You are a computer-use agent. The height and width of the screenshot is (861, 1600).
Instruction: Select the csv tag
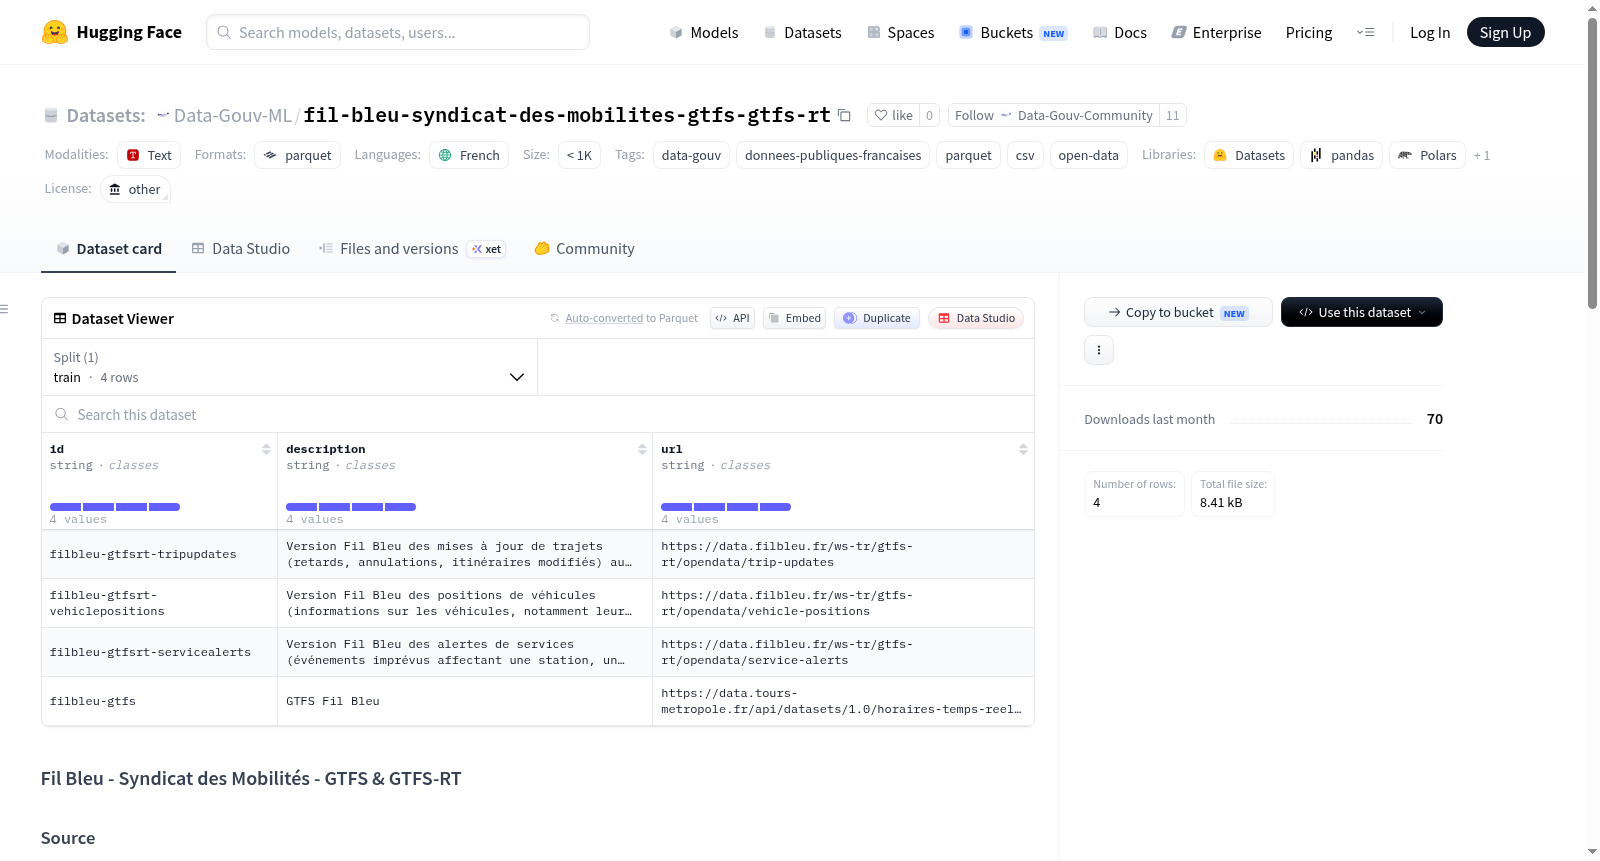click(x=1025, y=155)
